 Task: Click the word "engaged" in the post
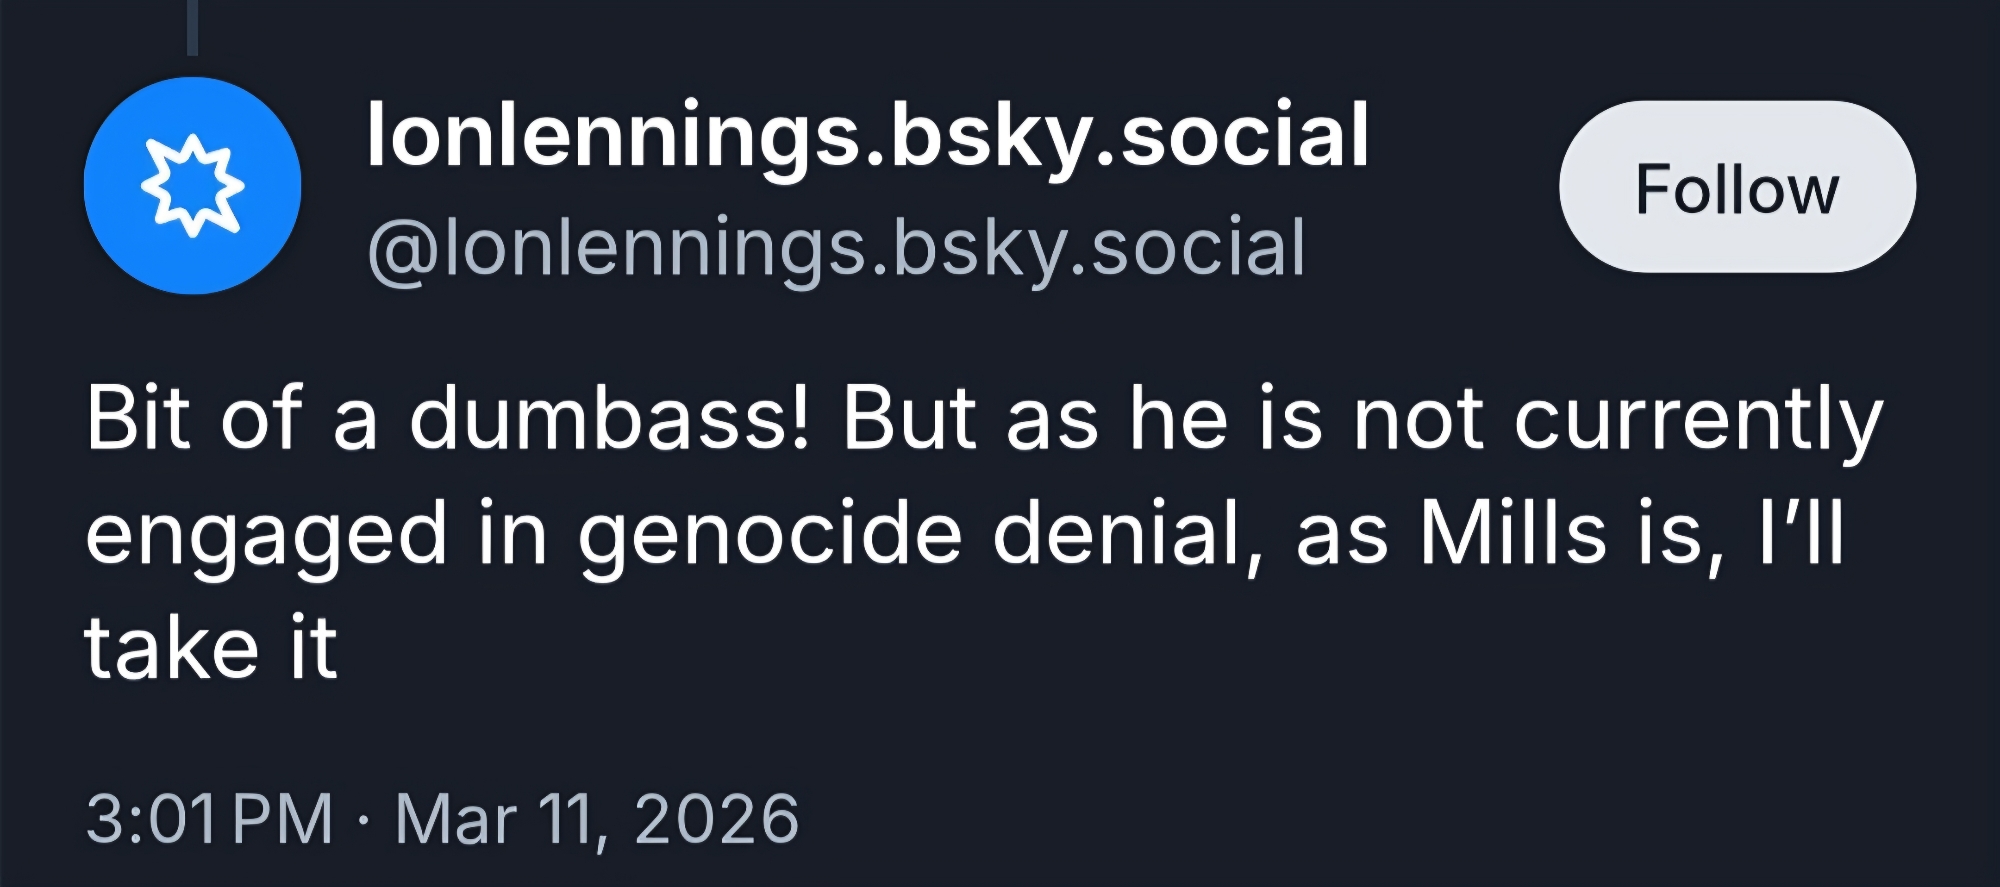coord(266,535)
